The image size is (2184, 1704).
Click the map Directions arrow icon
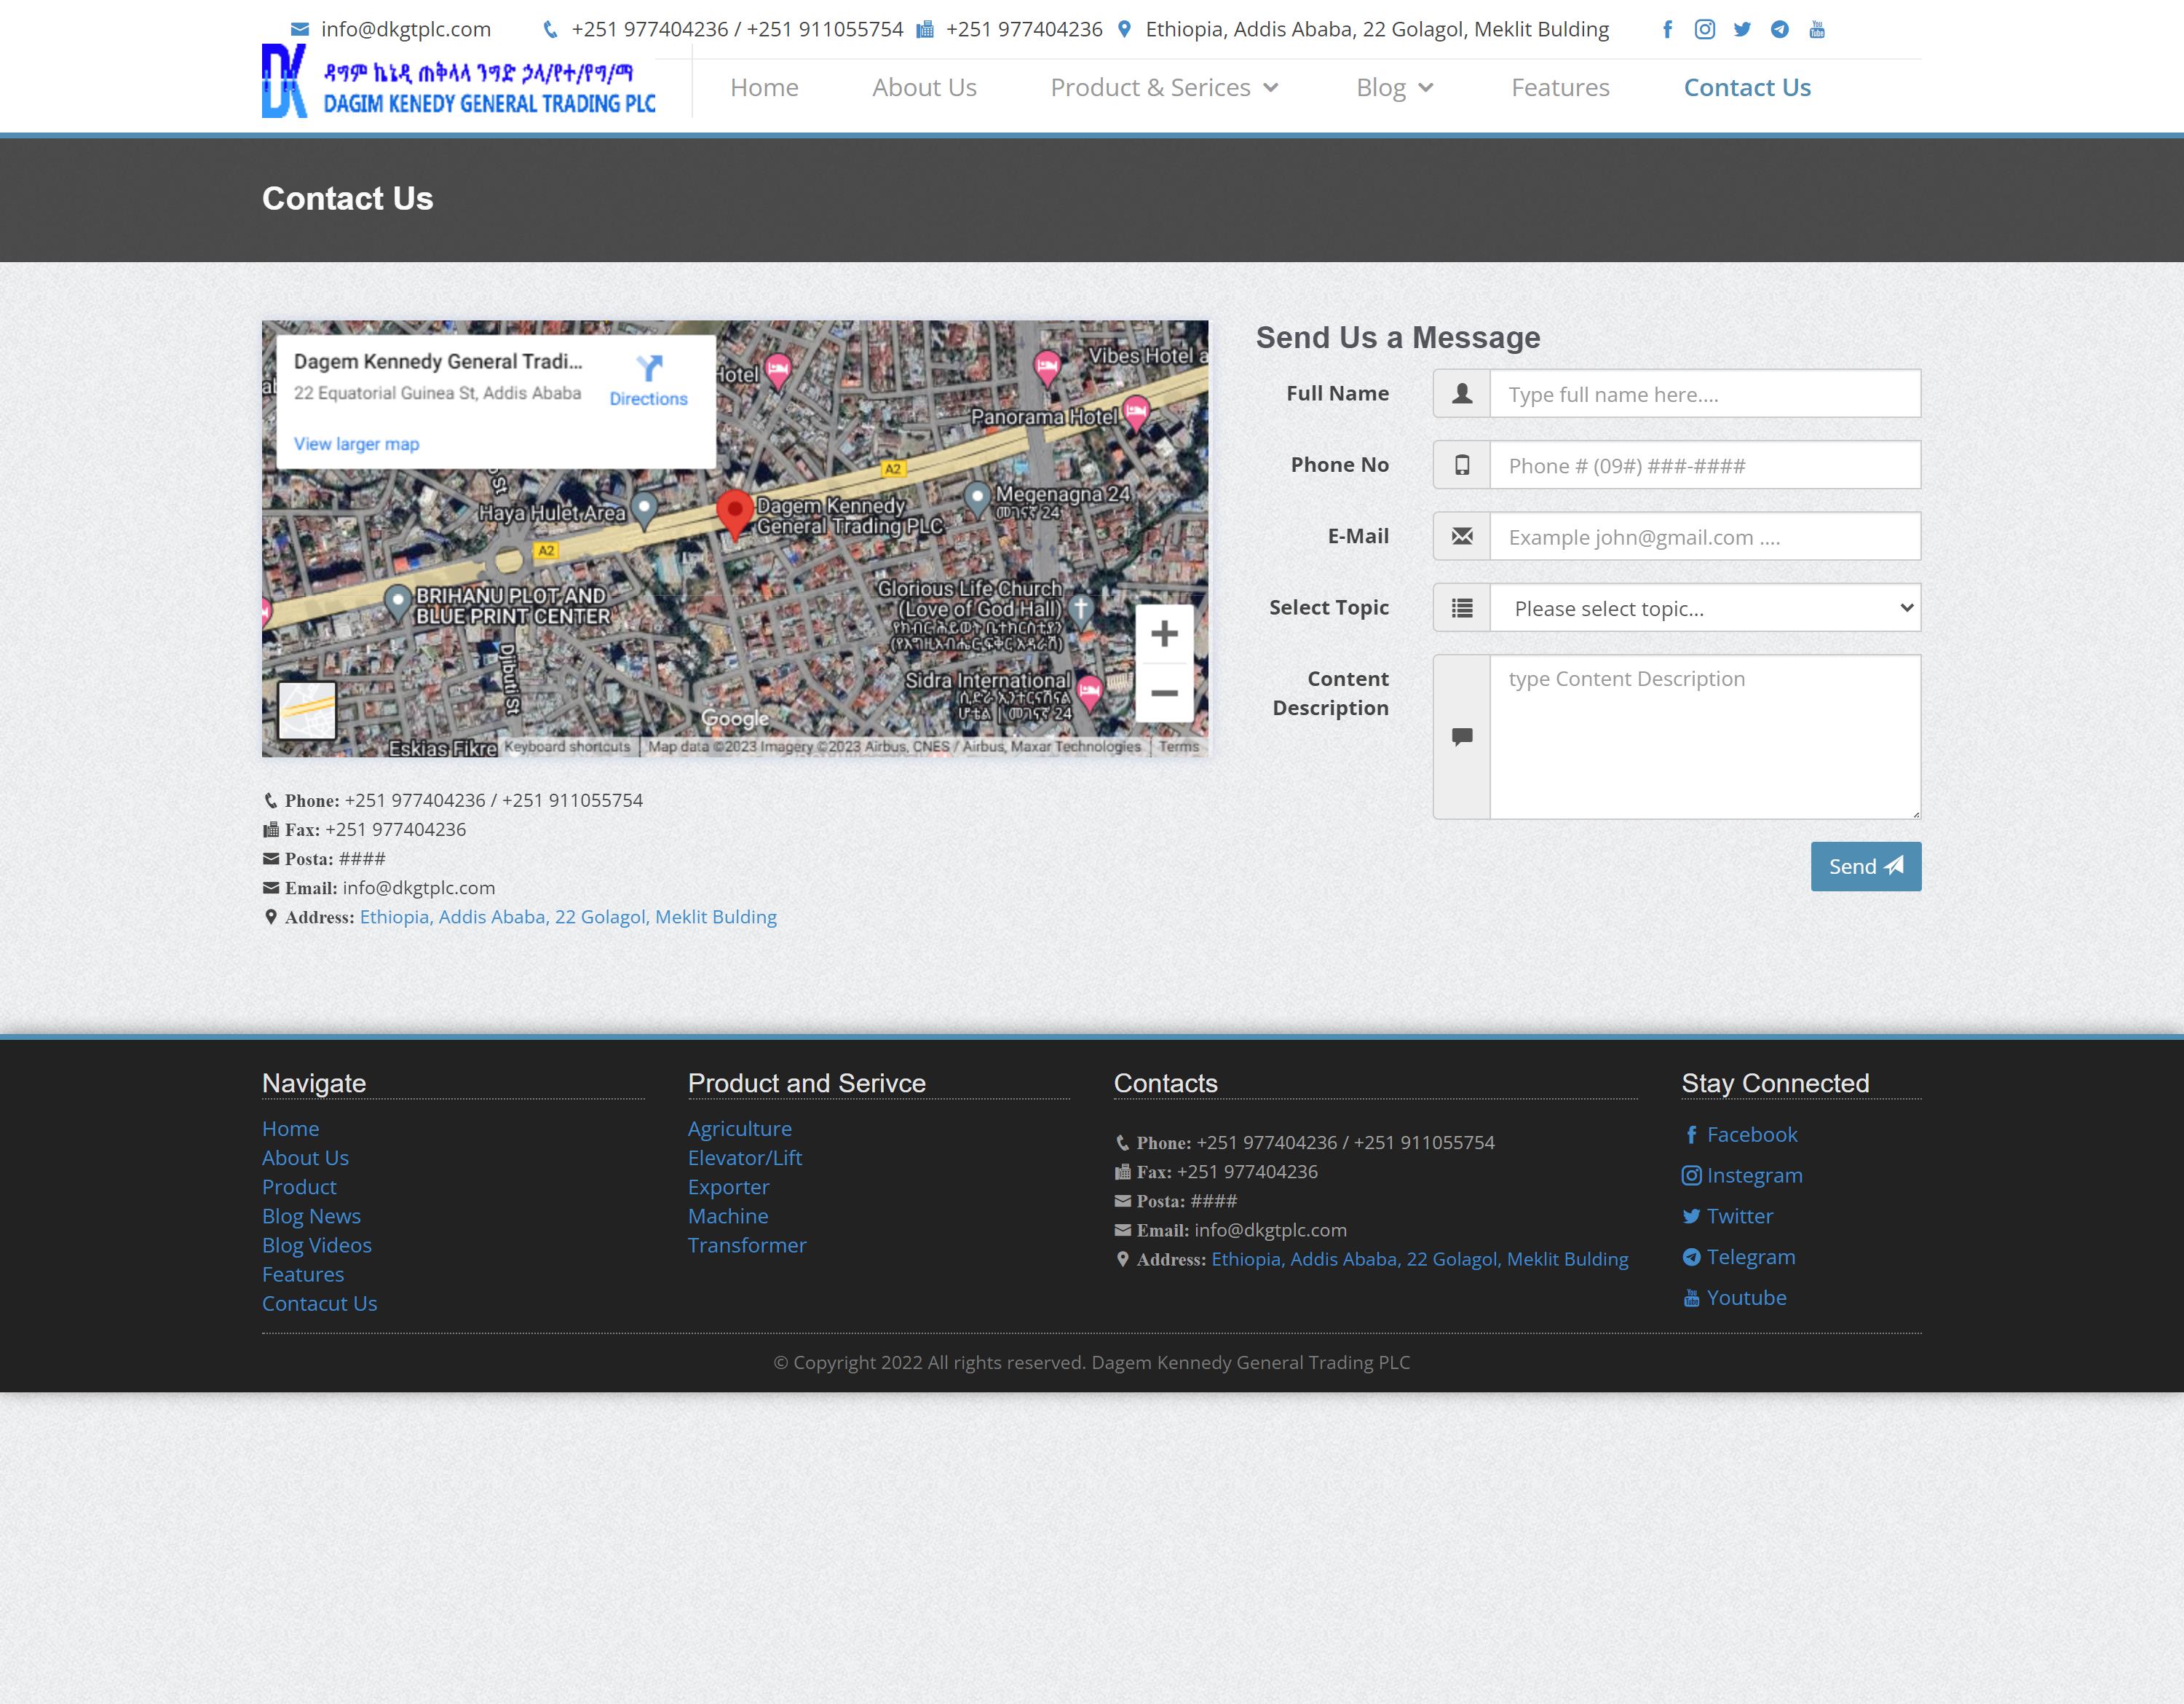[x=649, y=368]
